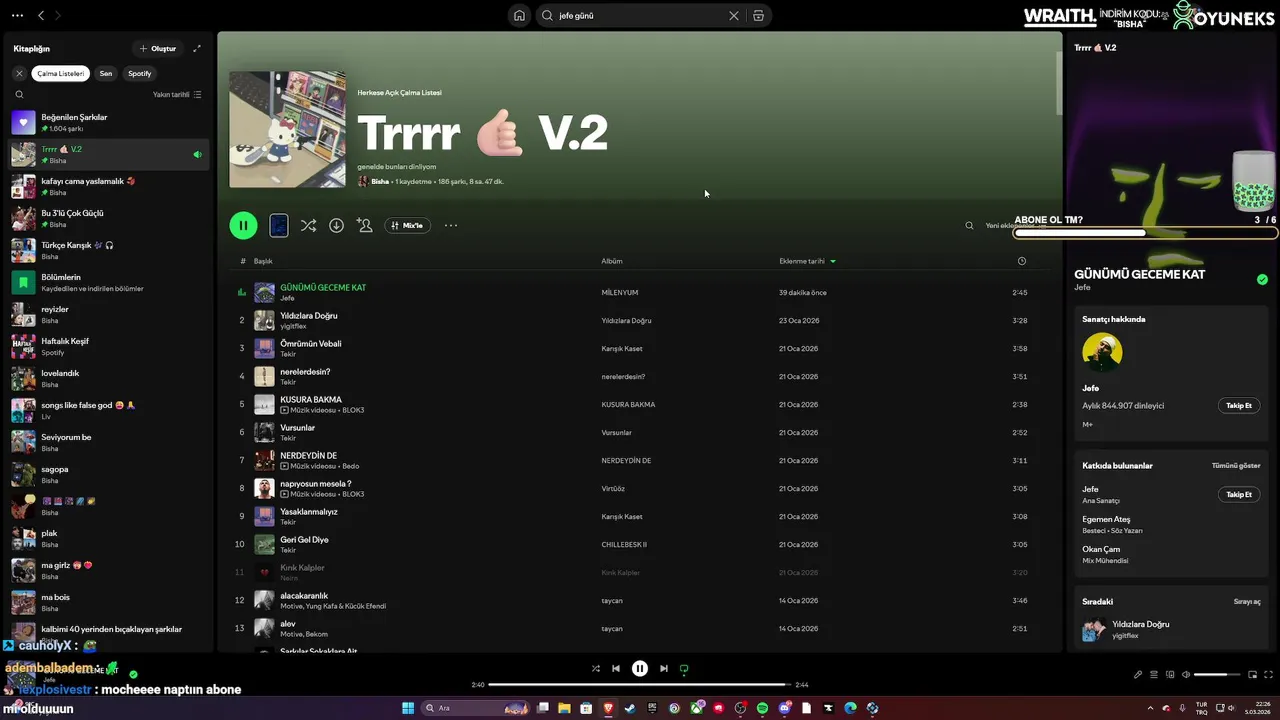Viewport: 1280px width, 720px height.
Task: Sort tracks by the Başlık column
Action: (263, 261)
